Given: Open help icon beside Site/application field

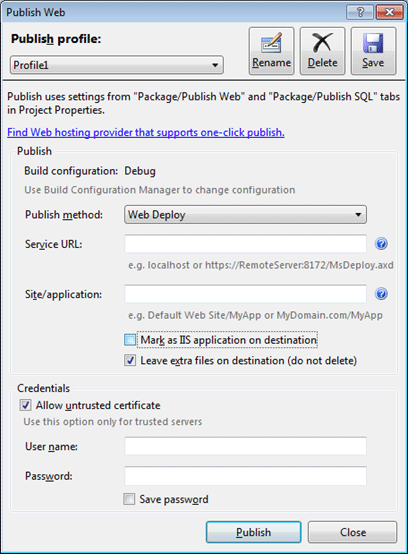Looking at the screenshot, I should tap(381, 294).
